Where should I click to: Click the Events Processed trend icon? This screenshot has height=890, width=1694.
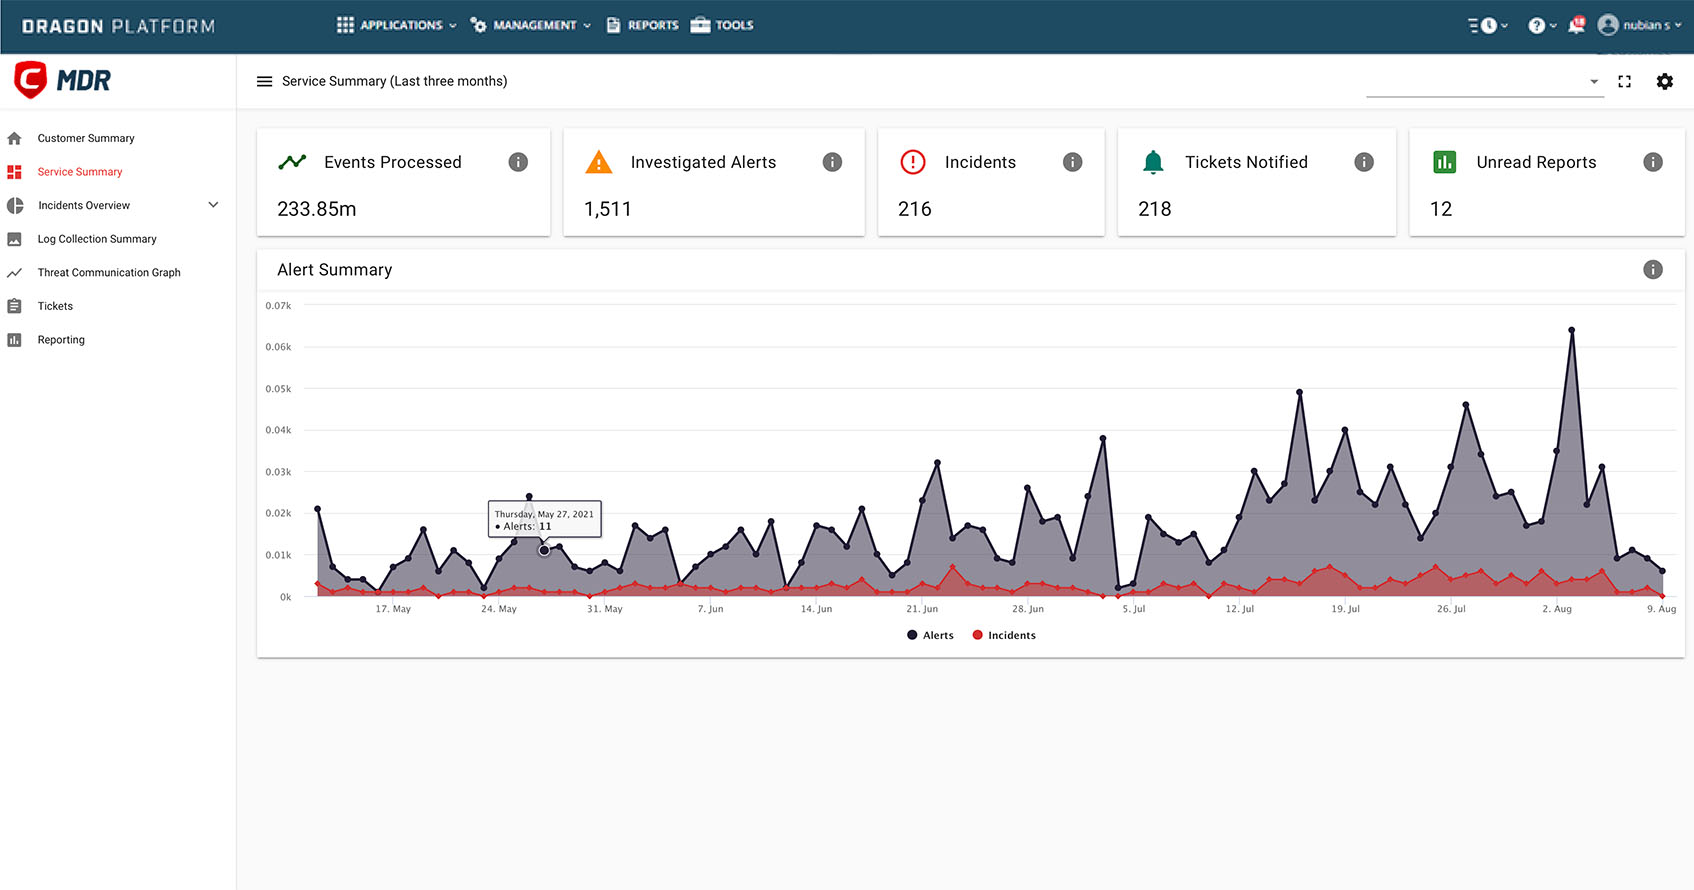[x=292, y=162]
